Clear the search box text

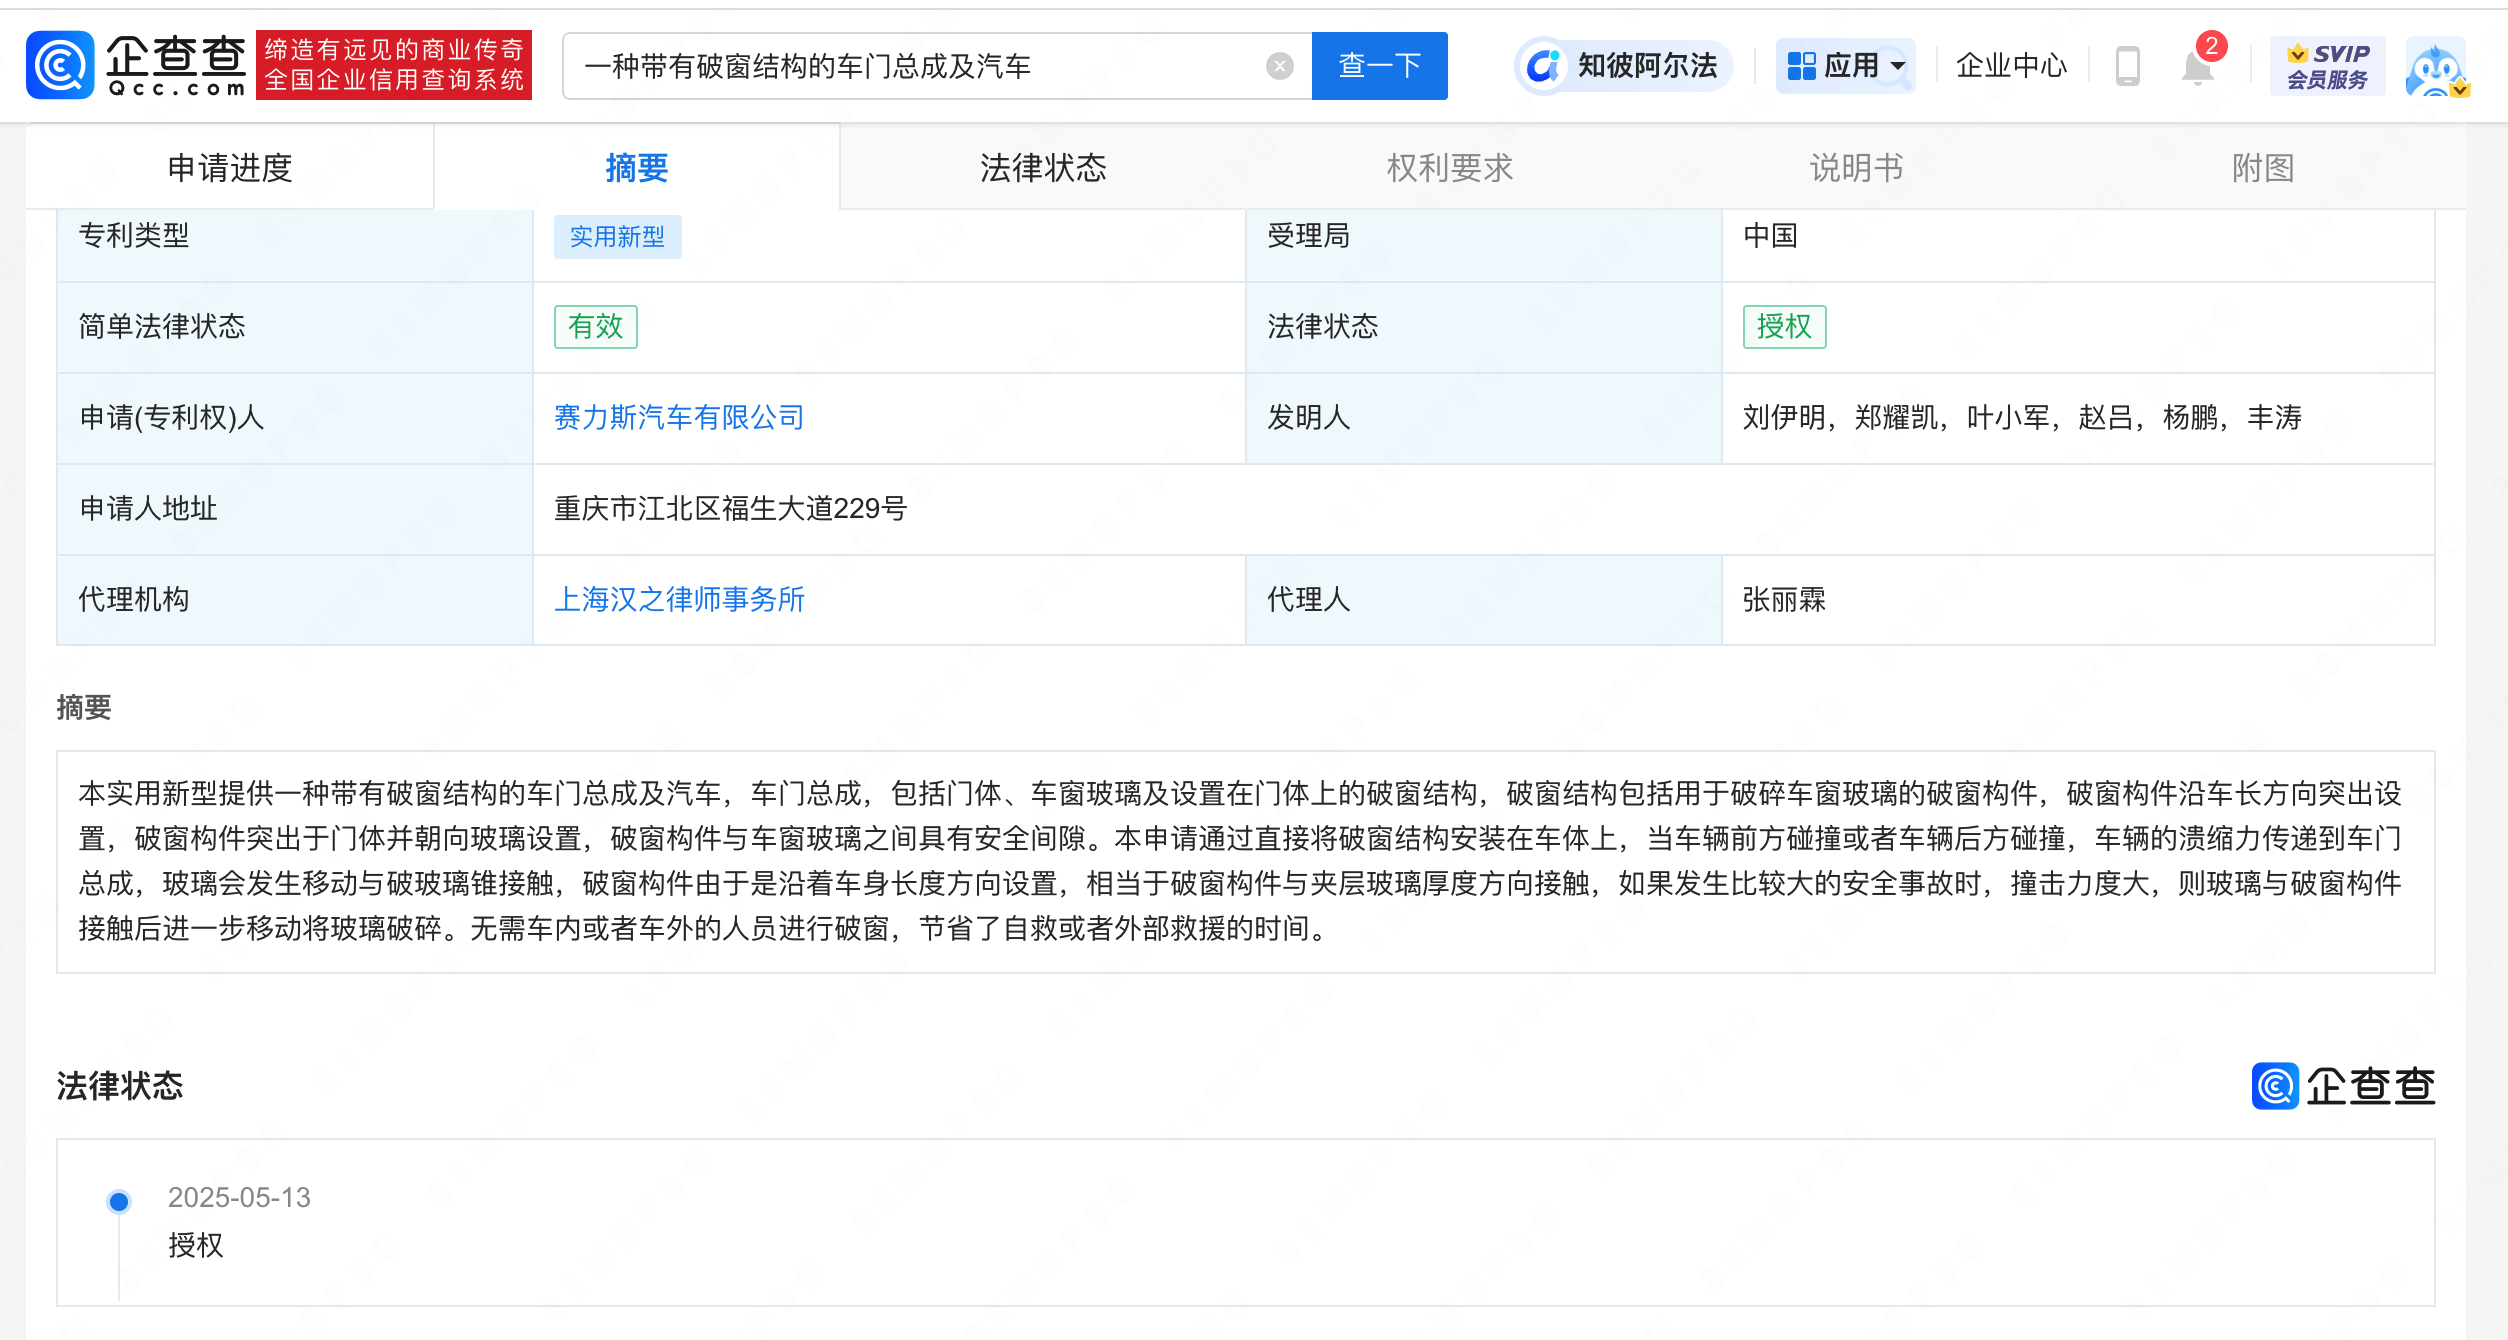tap(1279, 66)
